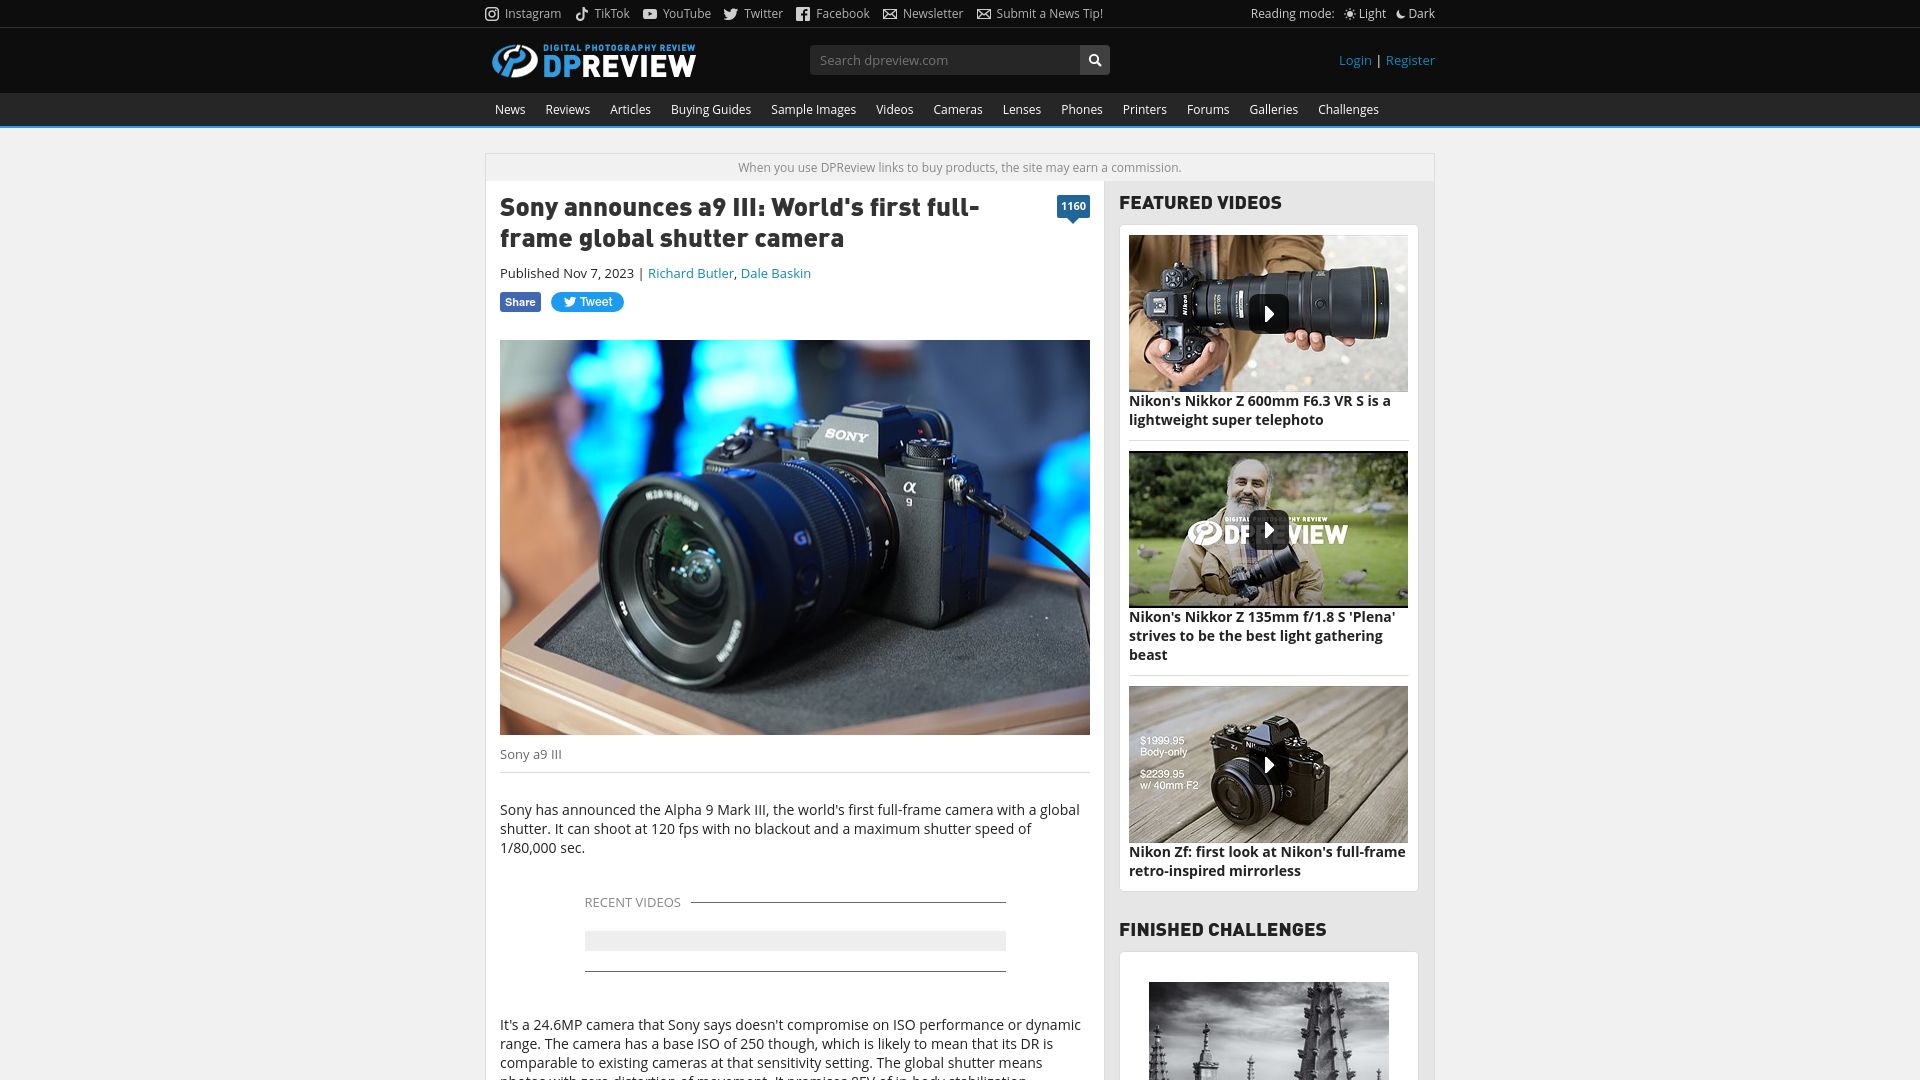
Task: Open Buying Guides in navigation
Action: pyautogui.click(x=711, y=110)
